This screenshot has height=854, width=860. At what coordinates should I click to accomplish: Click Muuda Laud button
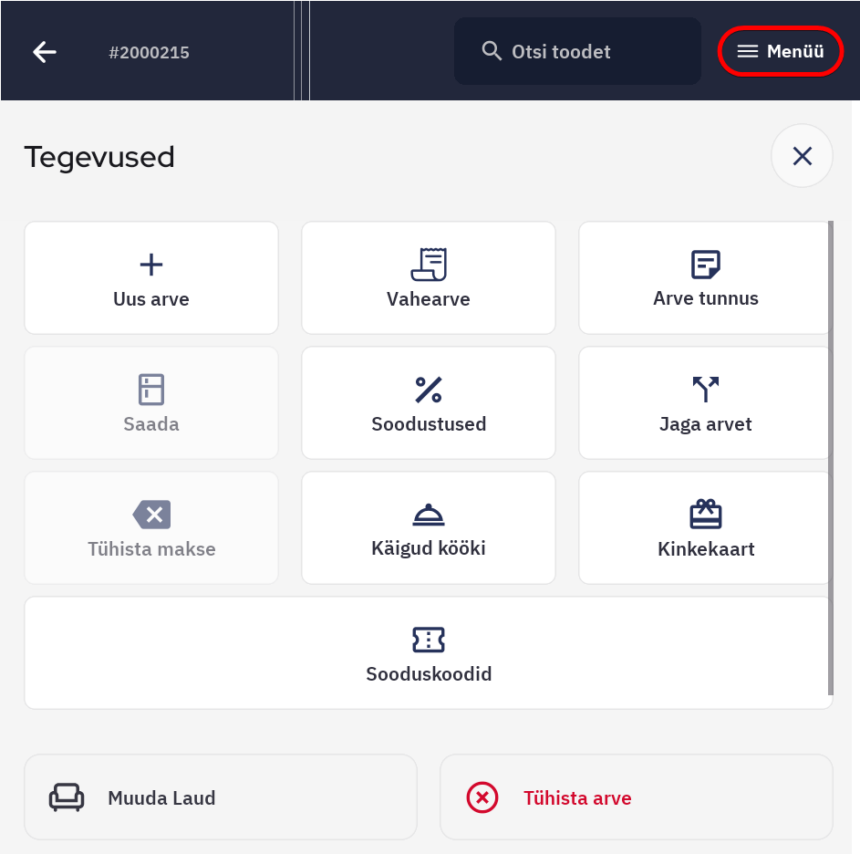(x=220, y=797)
